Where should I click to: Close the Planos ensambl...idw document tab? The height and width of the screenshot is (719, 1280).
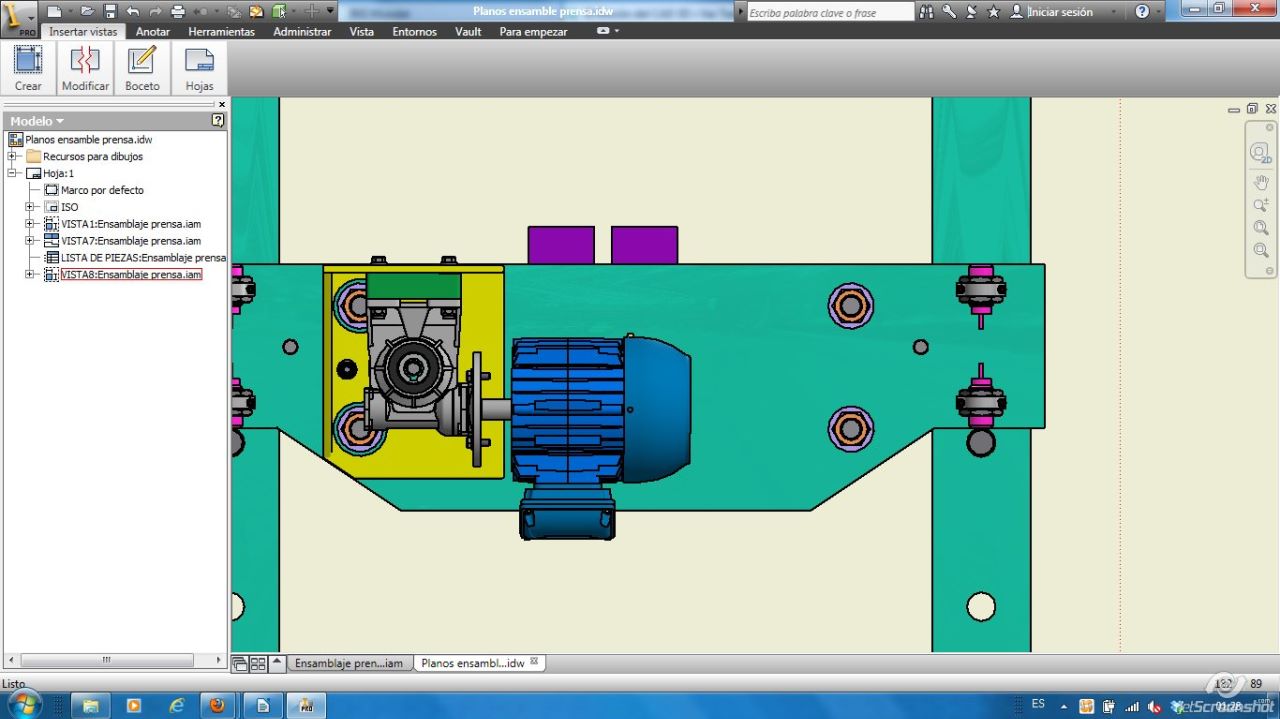[x=534, y=662]
